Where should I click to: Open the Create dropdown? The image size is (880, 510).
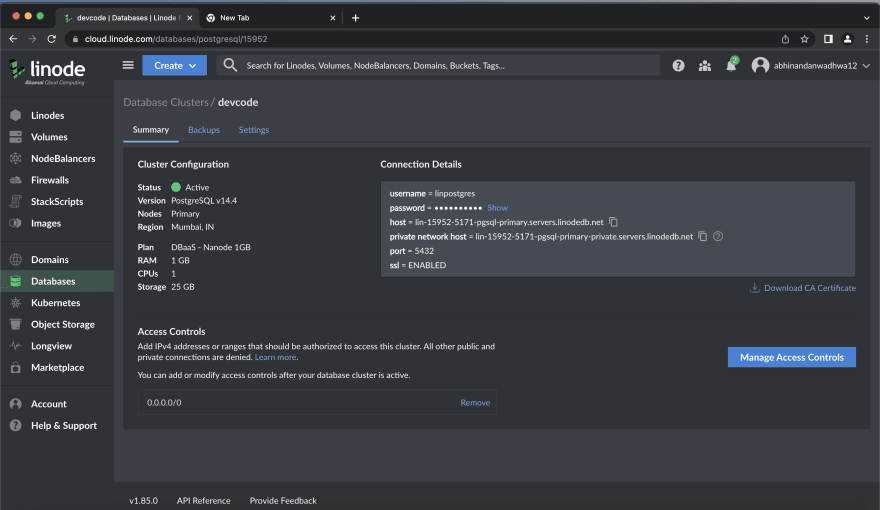pos(175,66)
